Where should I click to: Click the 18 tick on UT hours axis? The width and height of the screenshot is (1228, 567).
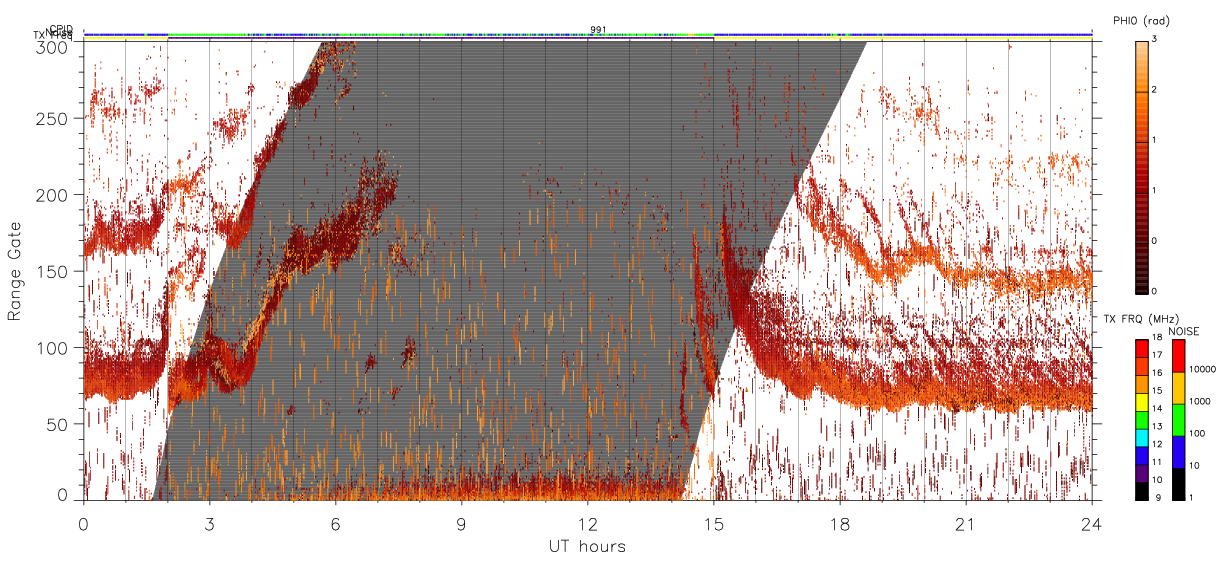pos(840,524)
